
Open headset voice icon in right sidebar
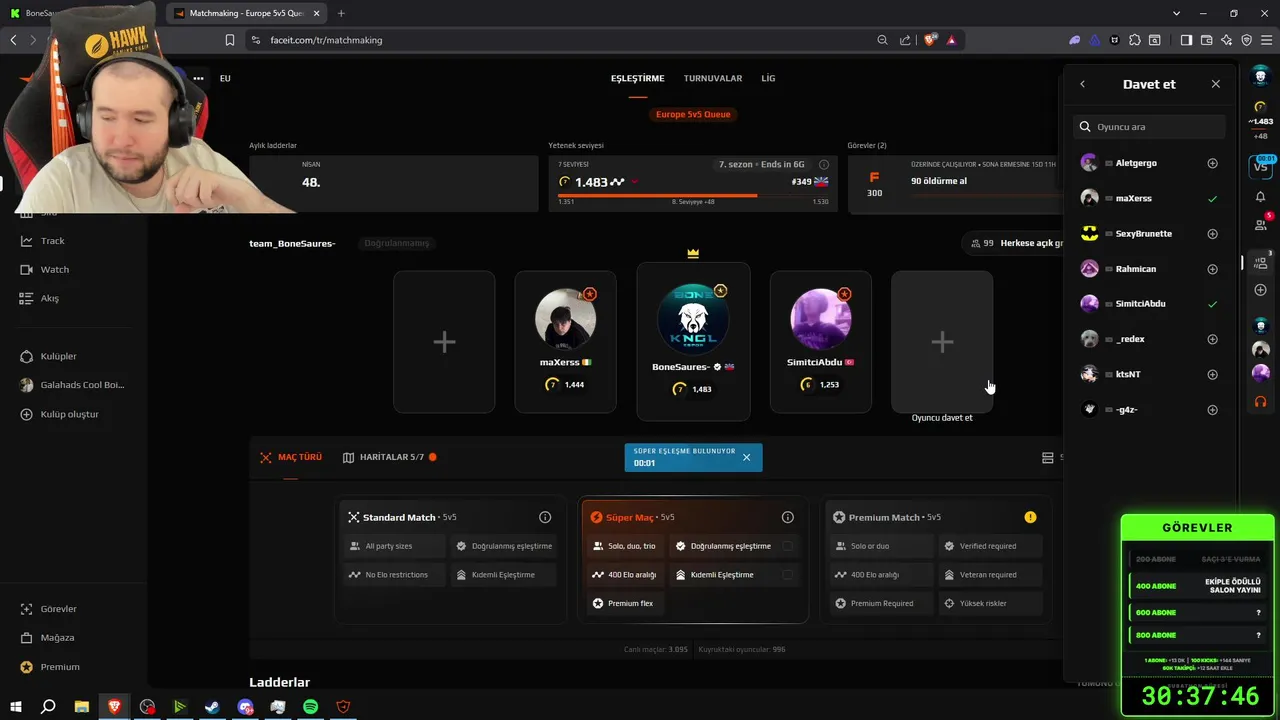(1260, 401)
